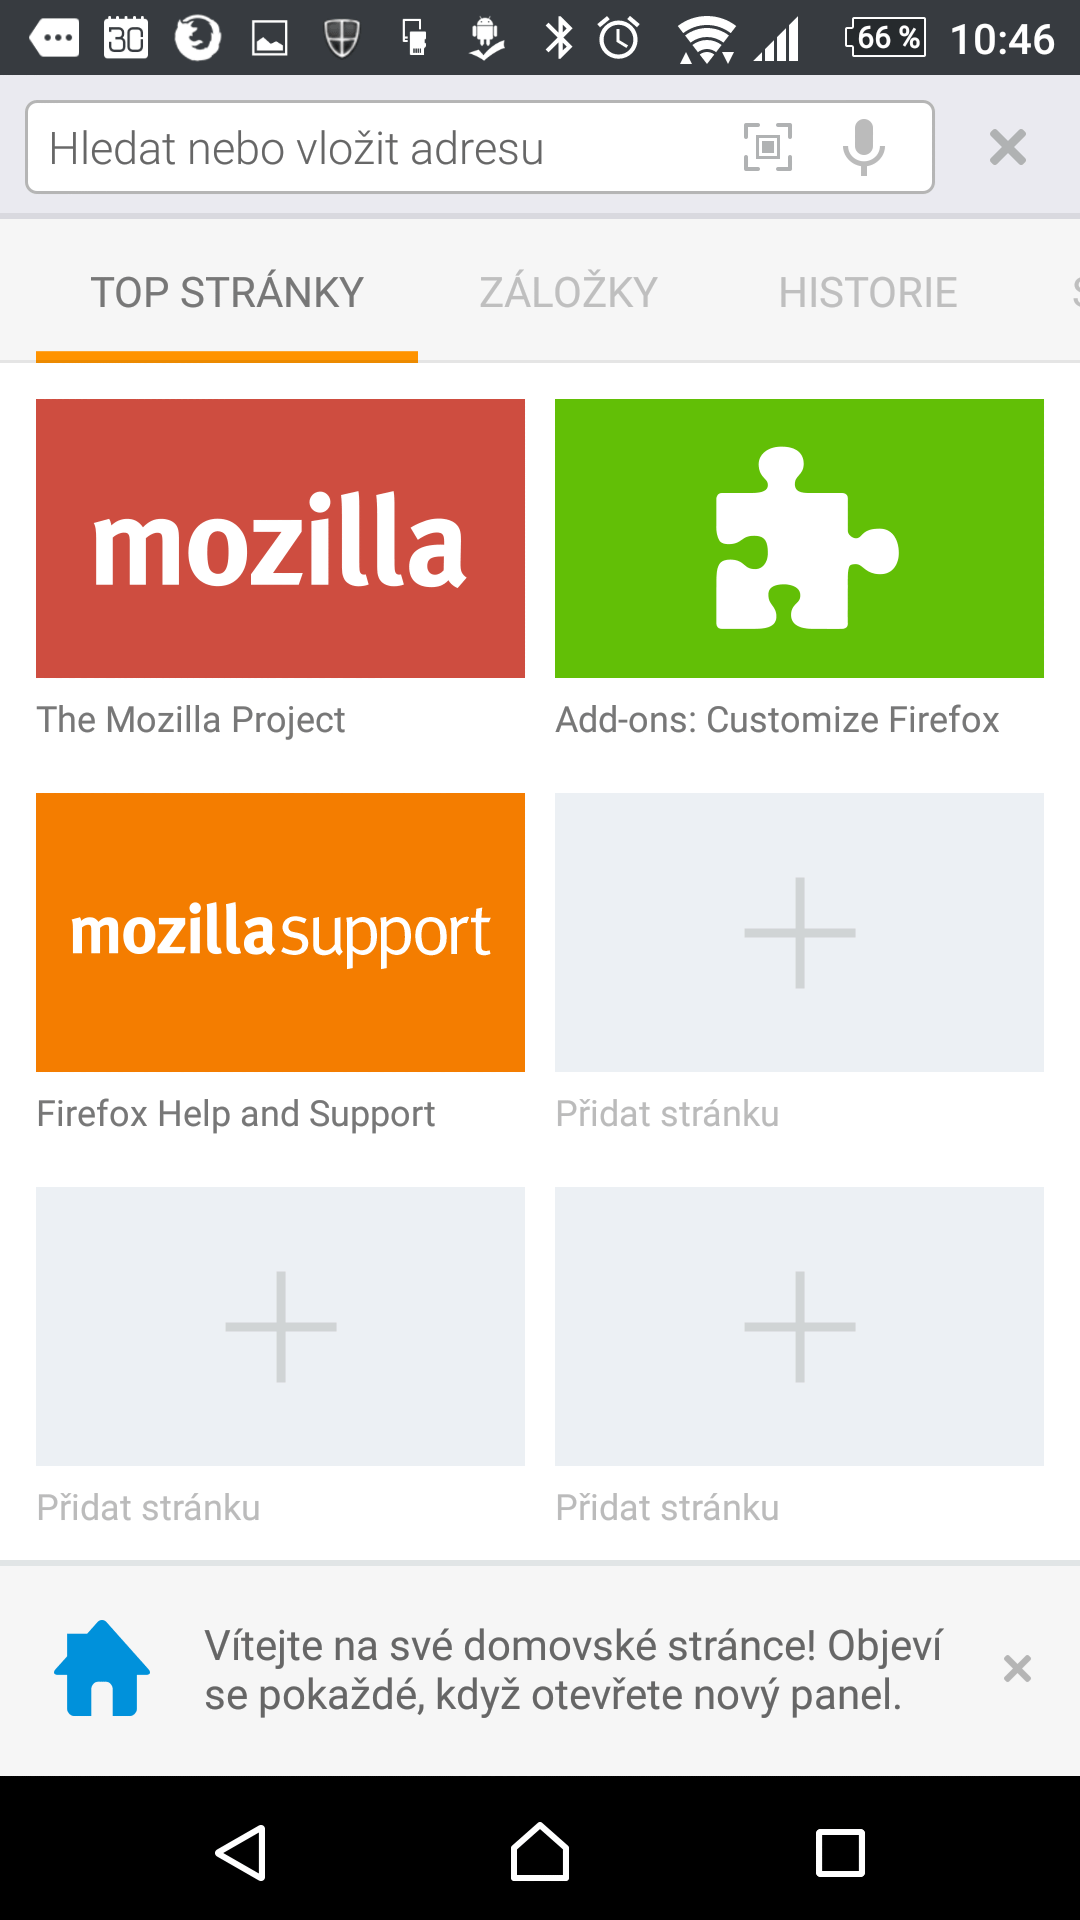
Task: Tap the blue home icon in banner
Action: tap(102, 1668)
